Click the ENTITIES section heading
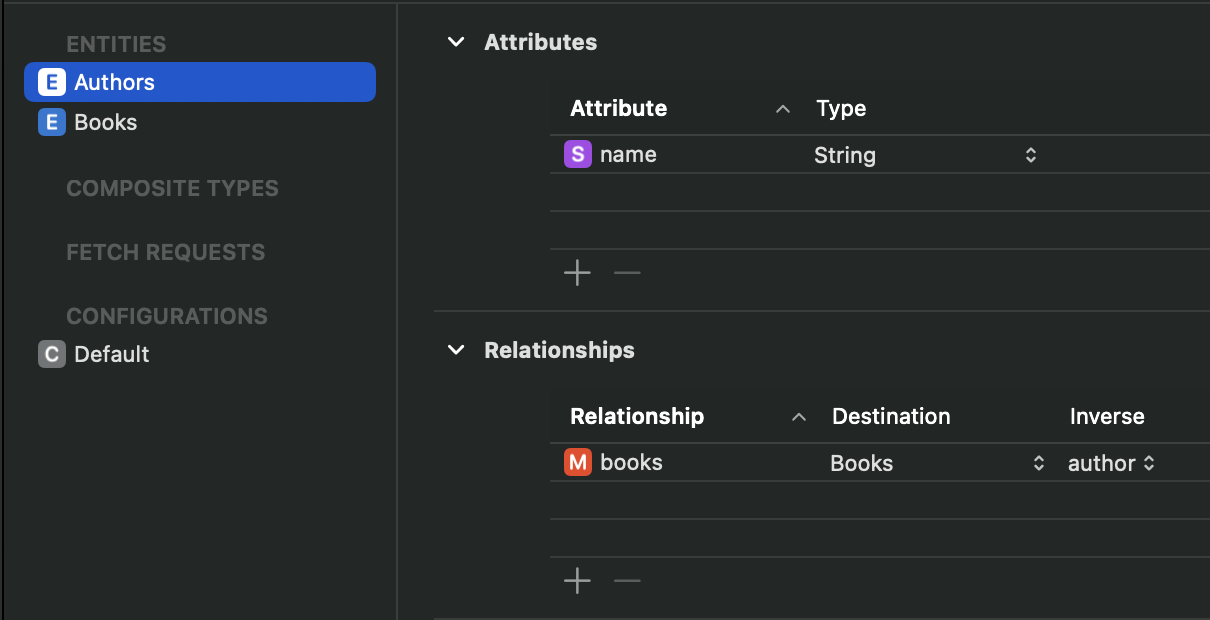 pyautogui.click(x=116, y=44)
